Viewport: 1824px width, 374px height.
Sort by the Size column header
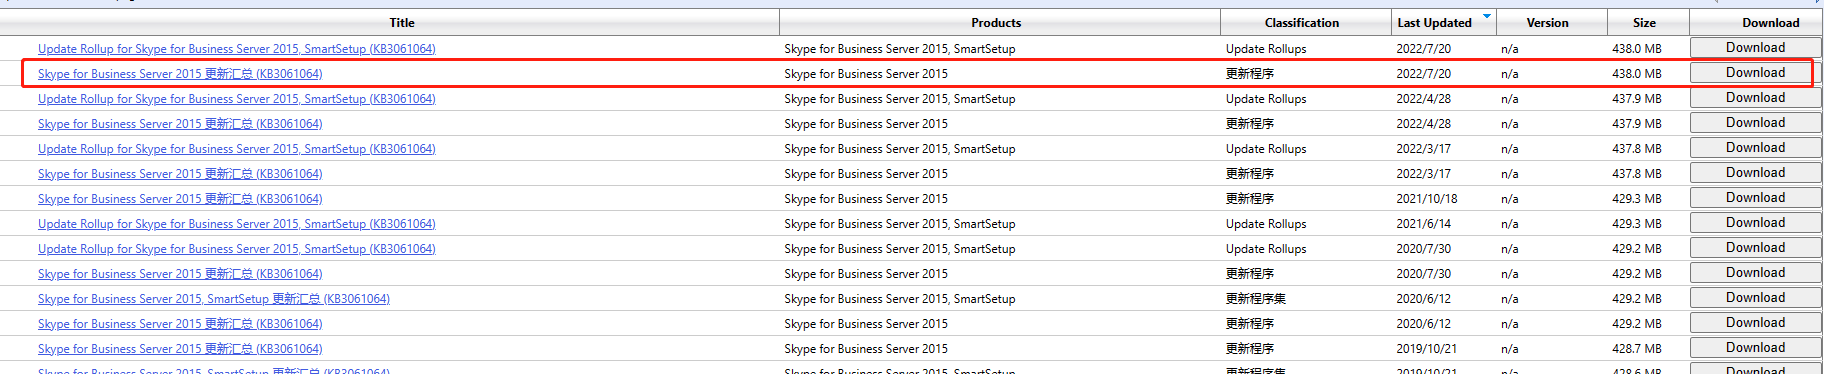point(1644,23)
